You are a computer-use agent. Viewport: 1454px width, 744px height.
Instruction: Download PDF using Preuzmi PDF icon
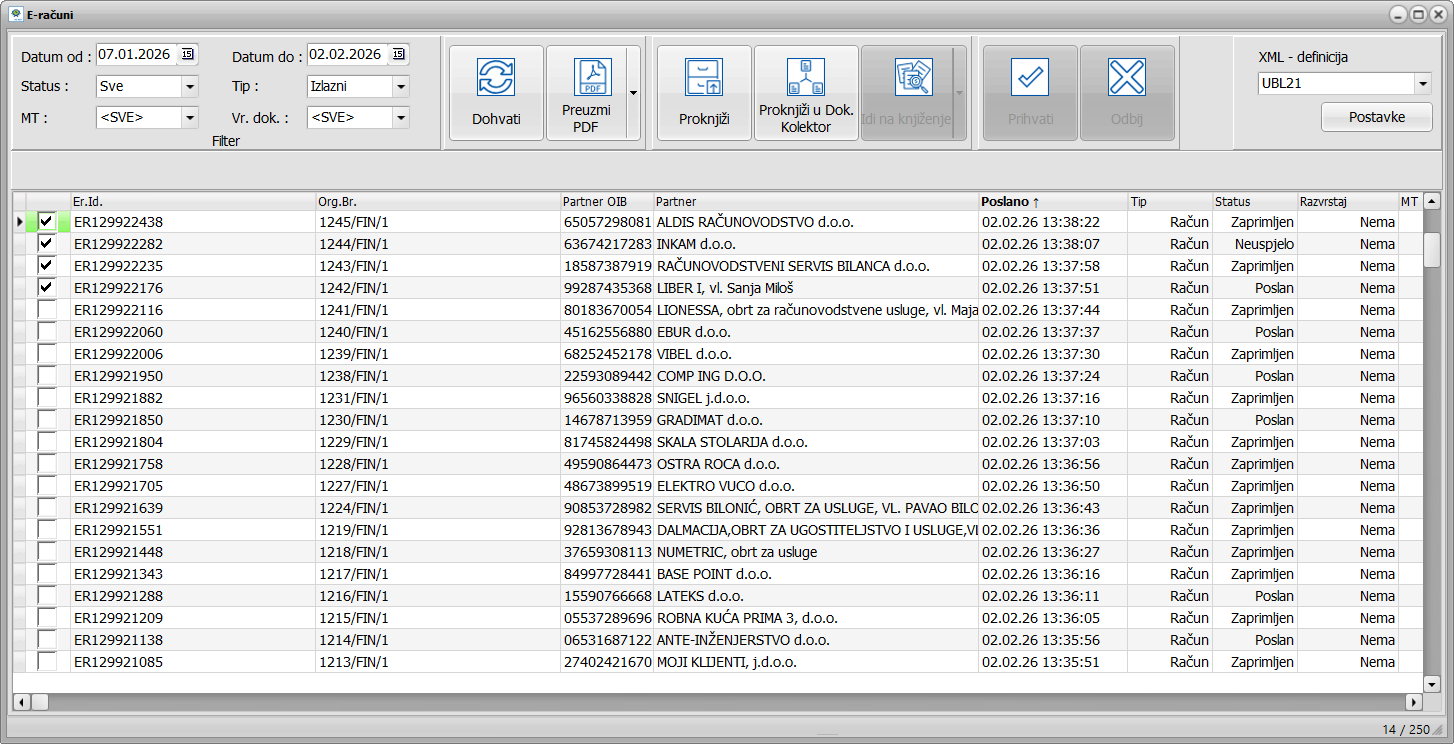pos(592,77)
